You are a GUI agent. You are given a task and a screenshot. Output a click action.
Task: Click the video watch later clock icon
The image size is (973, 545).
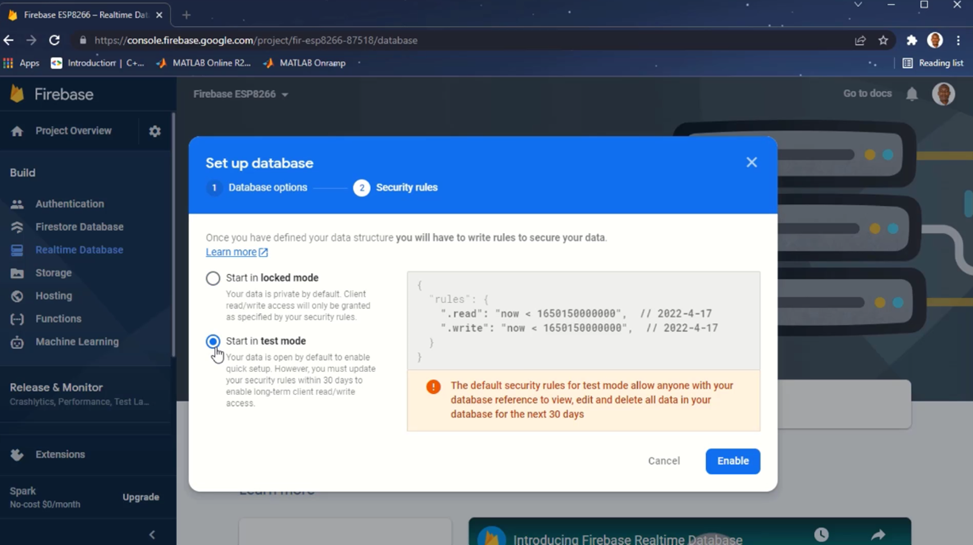point(822,534)
